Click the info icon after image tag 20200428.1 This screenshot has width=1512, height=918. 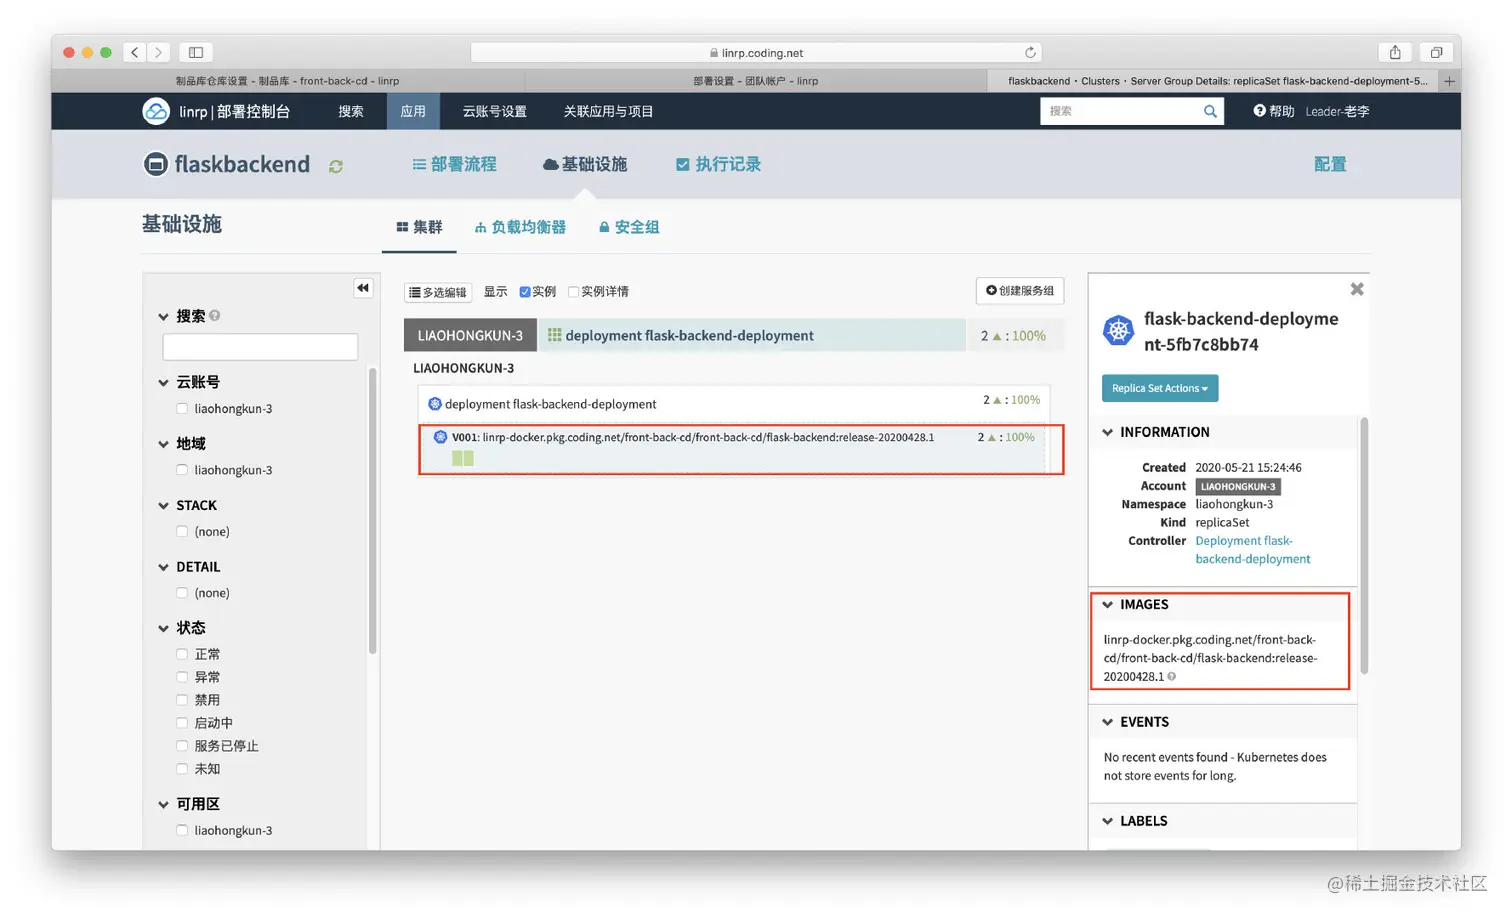pyautogui.click(x=1172, y=677)
